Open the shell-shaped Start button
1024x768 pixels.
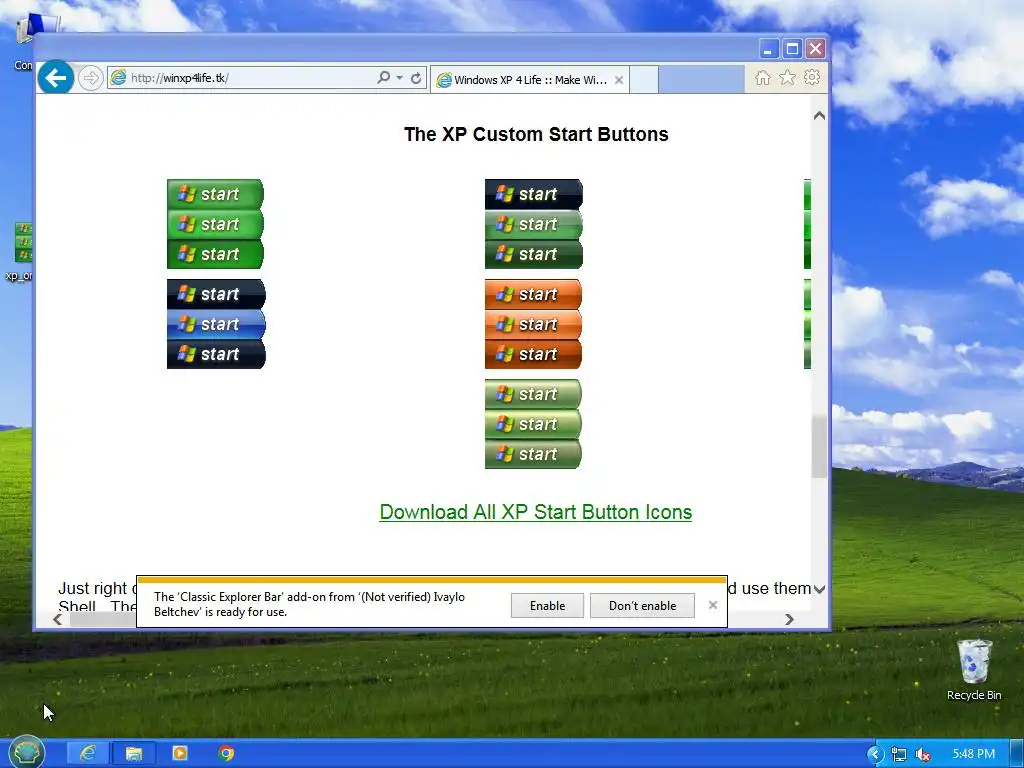[x=27, y=752]
